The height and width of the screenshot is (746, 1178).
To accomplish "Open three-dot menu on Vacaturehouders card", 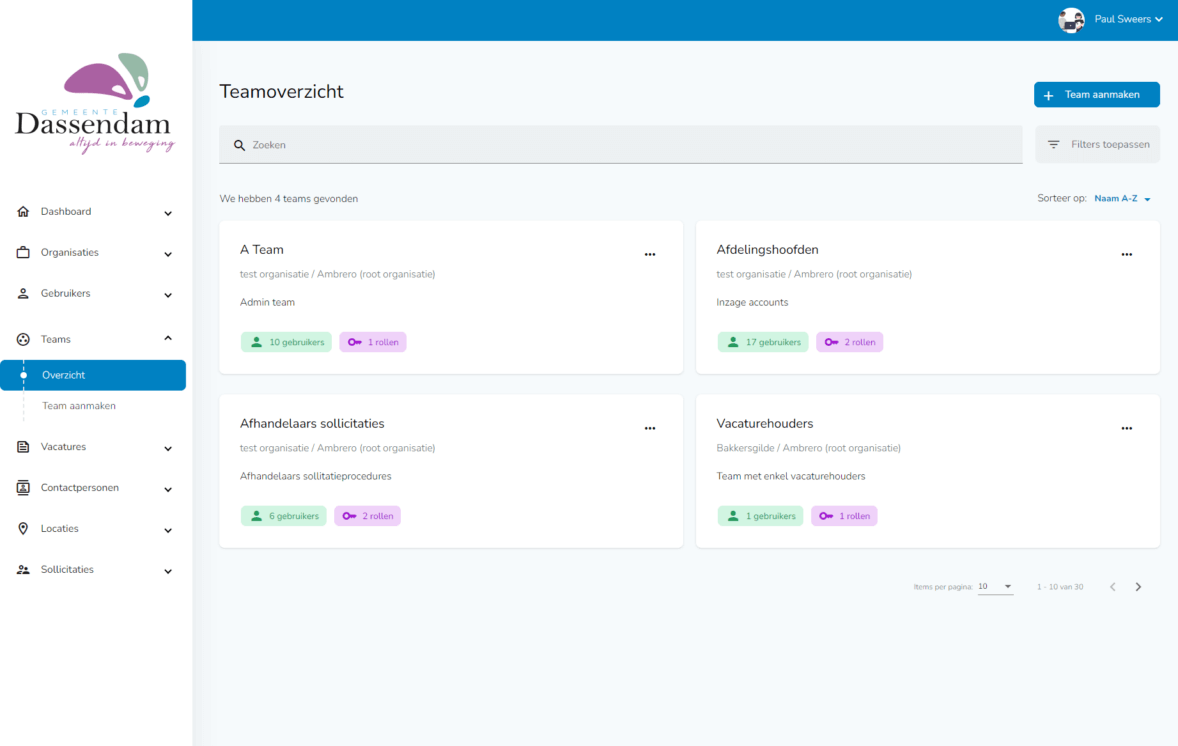I will coord(1126,429).
